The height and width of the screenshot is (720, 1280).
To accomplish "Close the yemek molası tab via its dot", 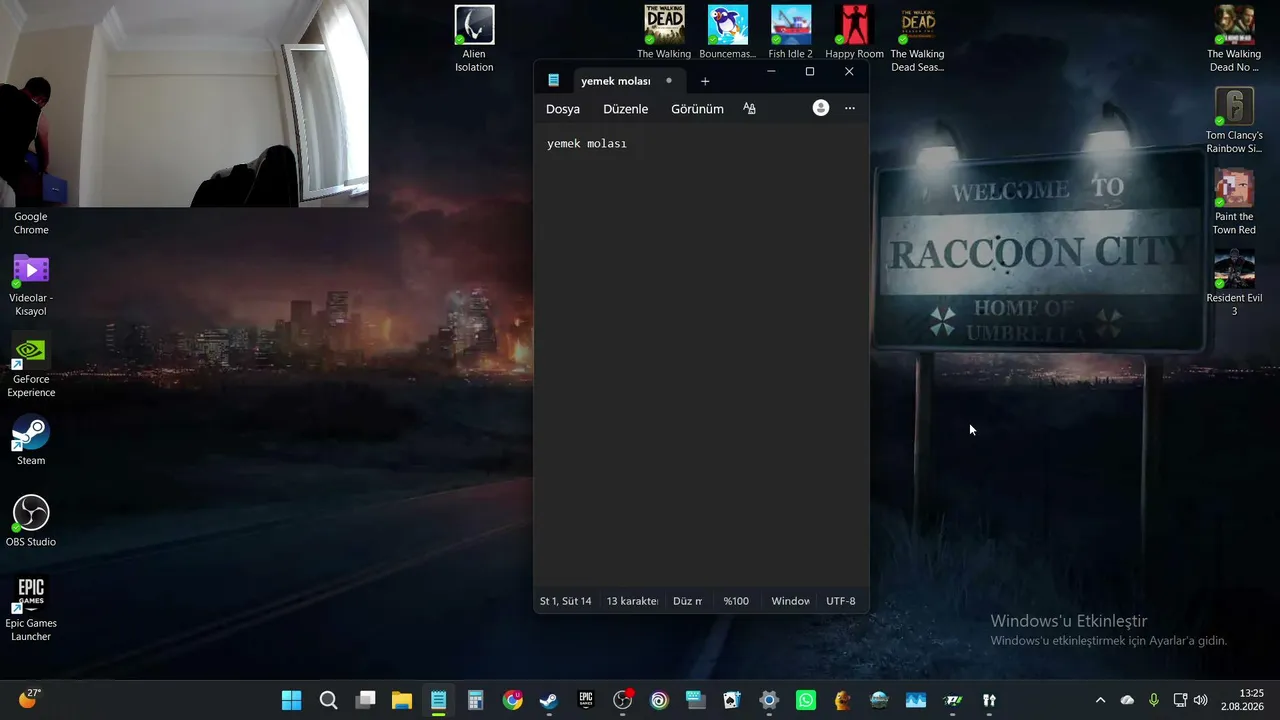I will (x=669, y=81).
